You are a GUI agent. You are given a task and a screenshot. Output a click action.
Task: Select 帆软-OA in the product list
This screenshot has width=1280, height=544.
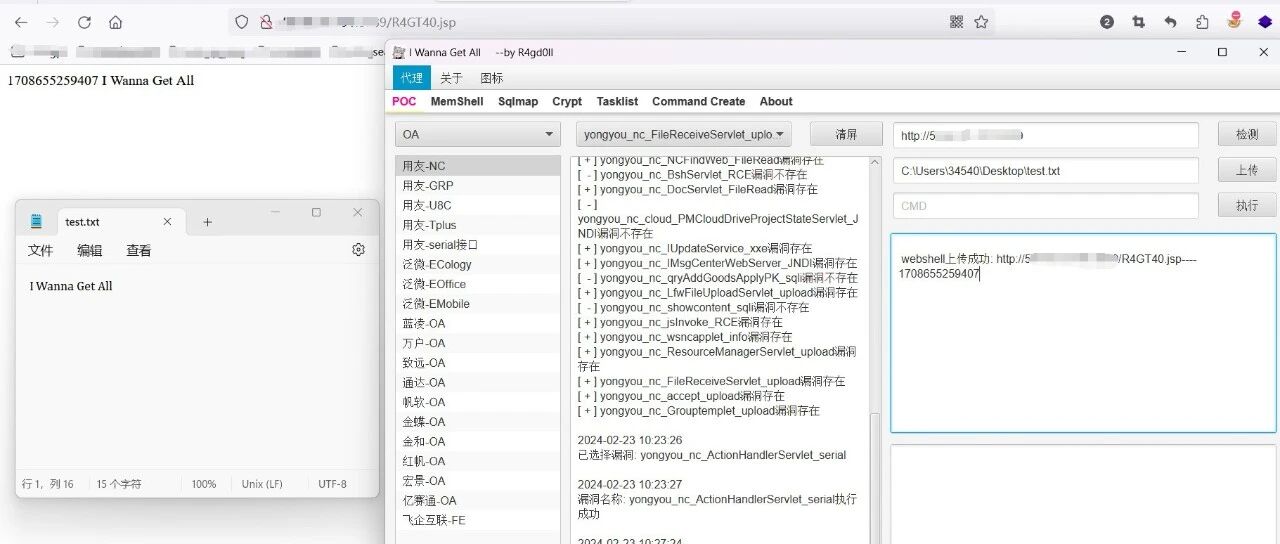tap(478, 402)
